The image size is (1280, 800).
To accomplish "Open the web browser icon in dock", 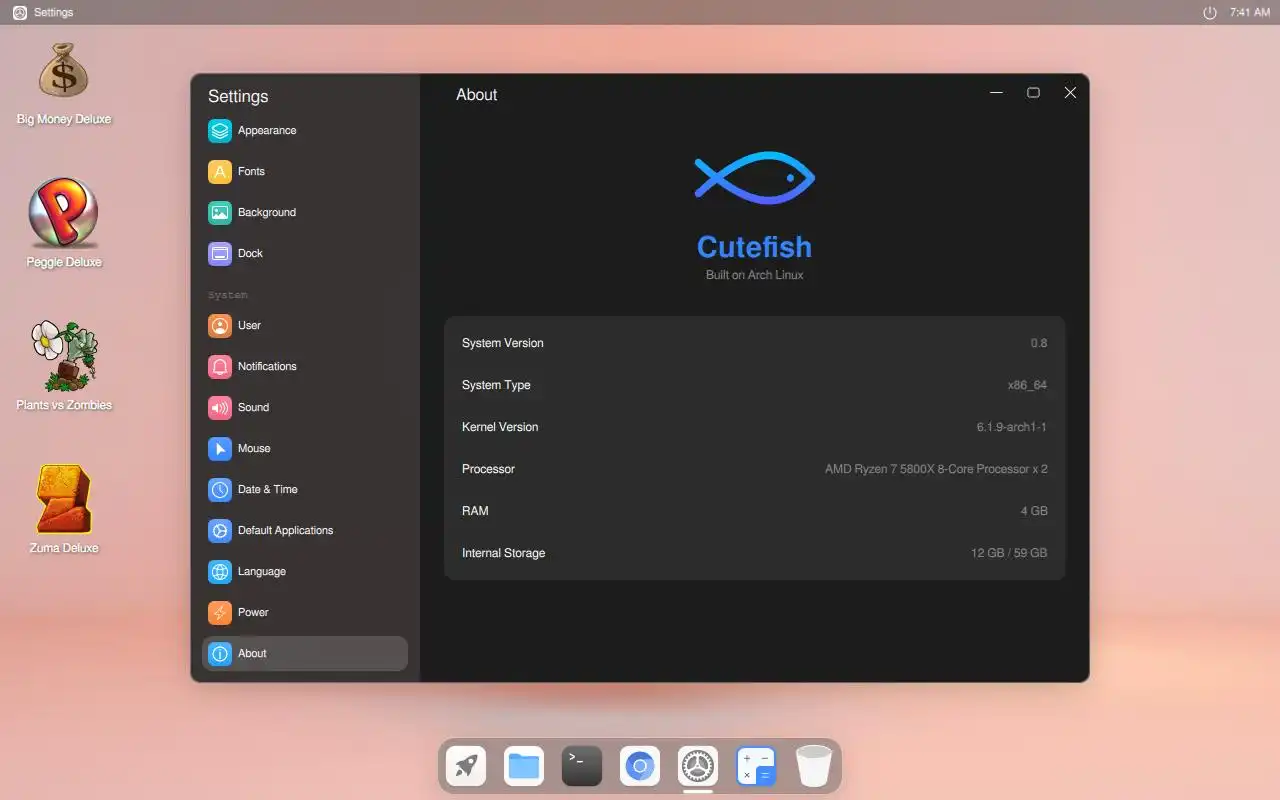I will coord(640,767).
